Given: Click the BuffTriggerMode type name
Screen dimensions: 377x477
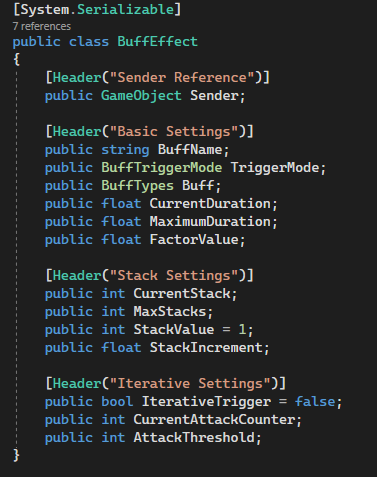Looking at the screenshot, I should point(162,168).
